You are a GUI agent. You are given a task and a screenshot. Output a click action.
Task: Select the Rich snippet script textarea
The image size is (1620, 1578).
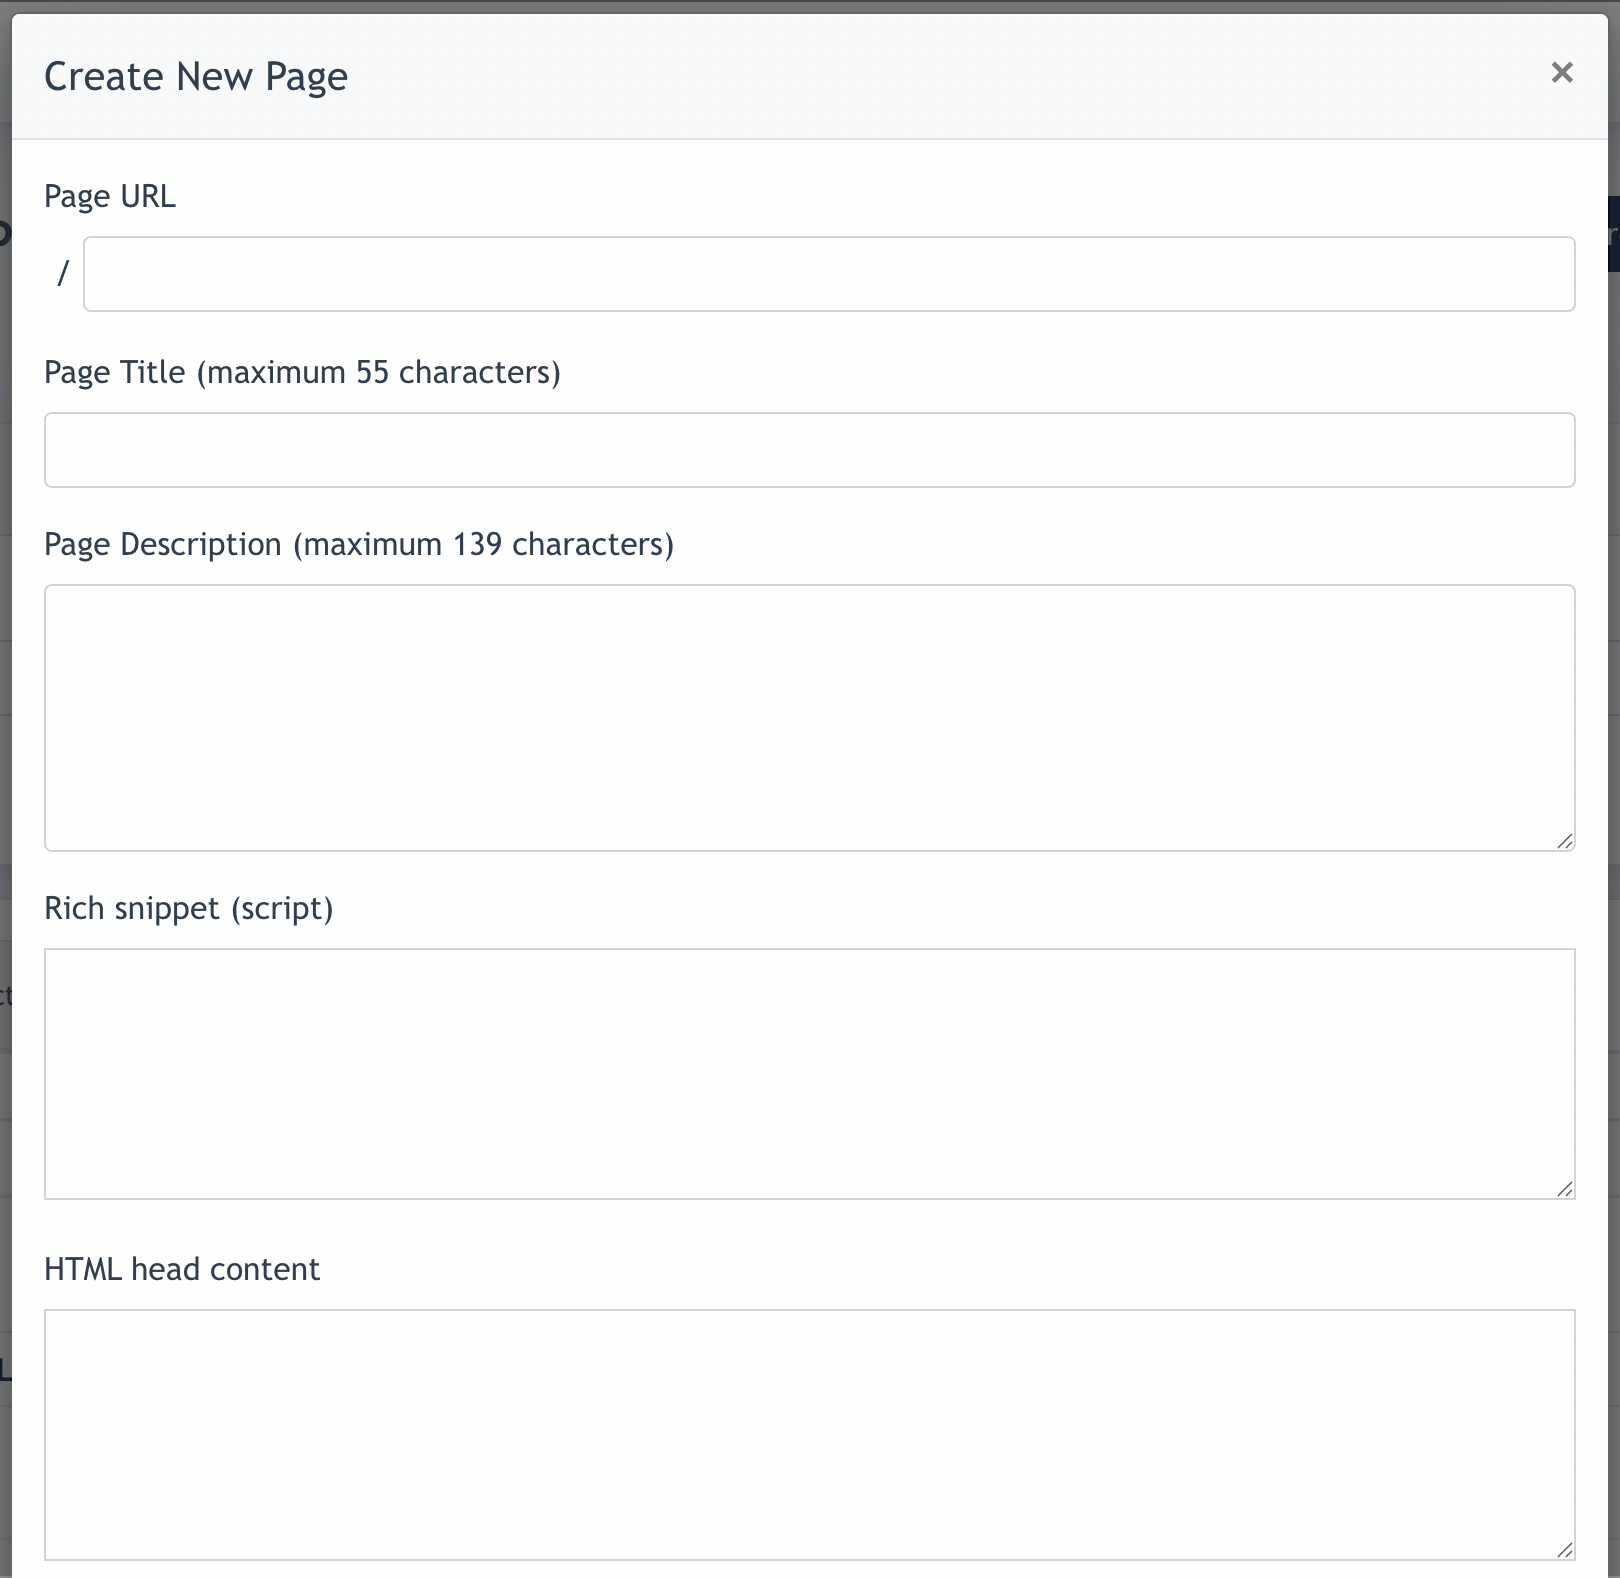click(x=809, y=1073)
